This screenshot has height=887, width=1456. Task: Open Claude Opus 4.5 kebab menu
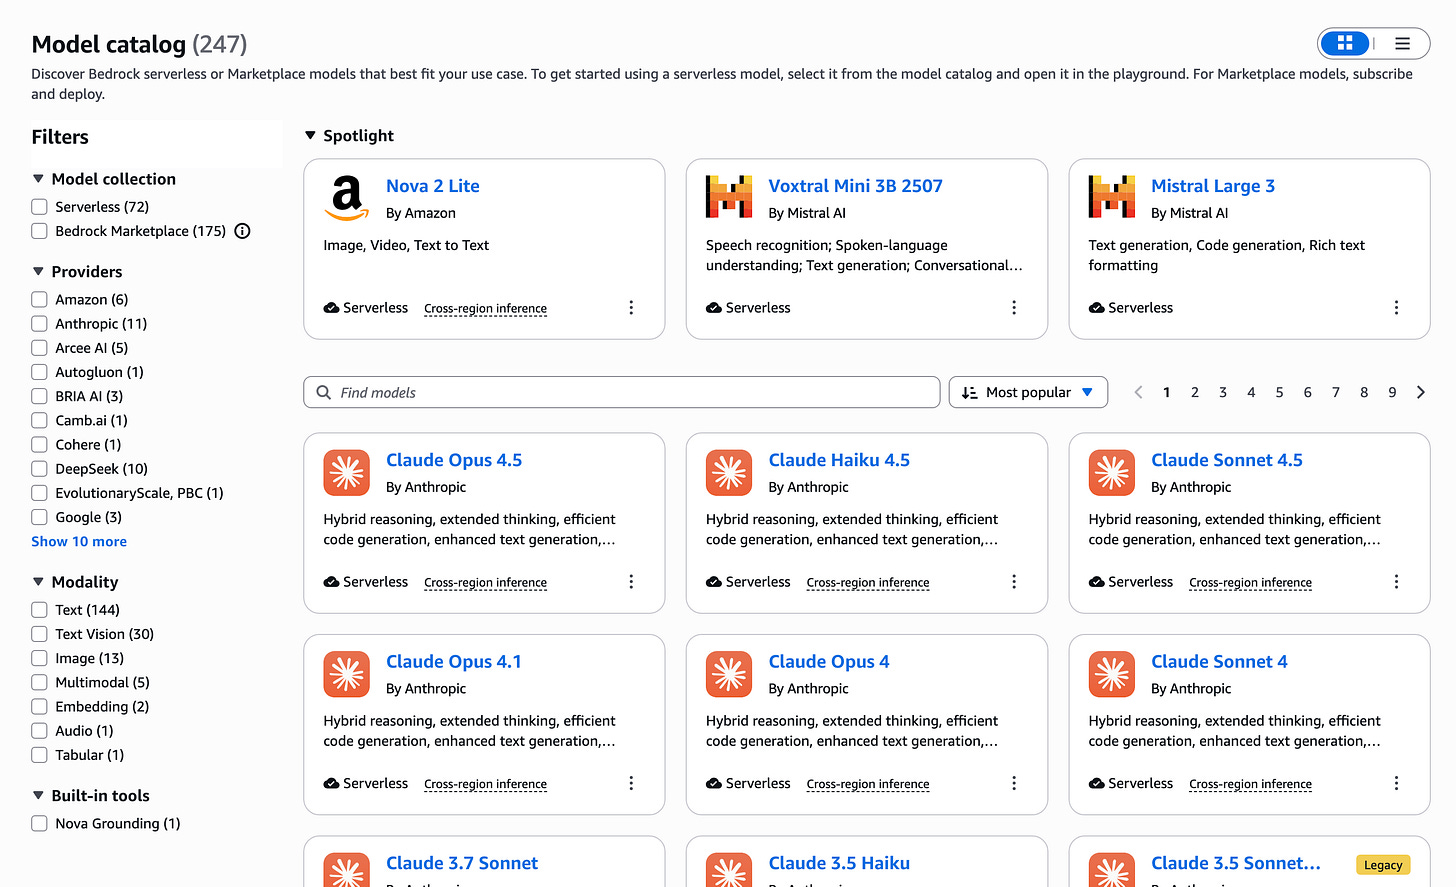[631, 582]
